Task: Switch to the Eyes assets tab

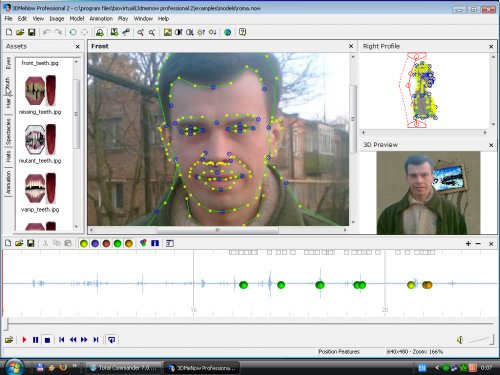Action: tap(8, 63)
